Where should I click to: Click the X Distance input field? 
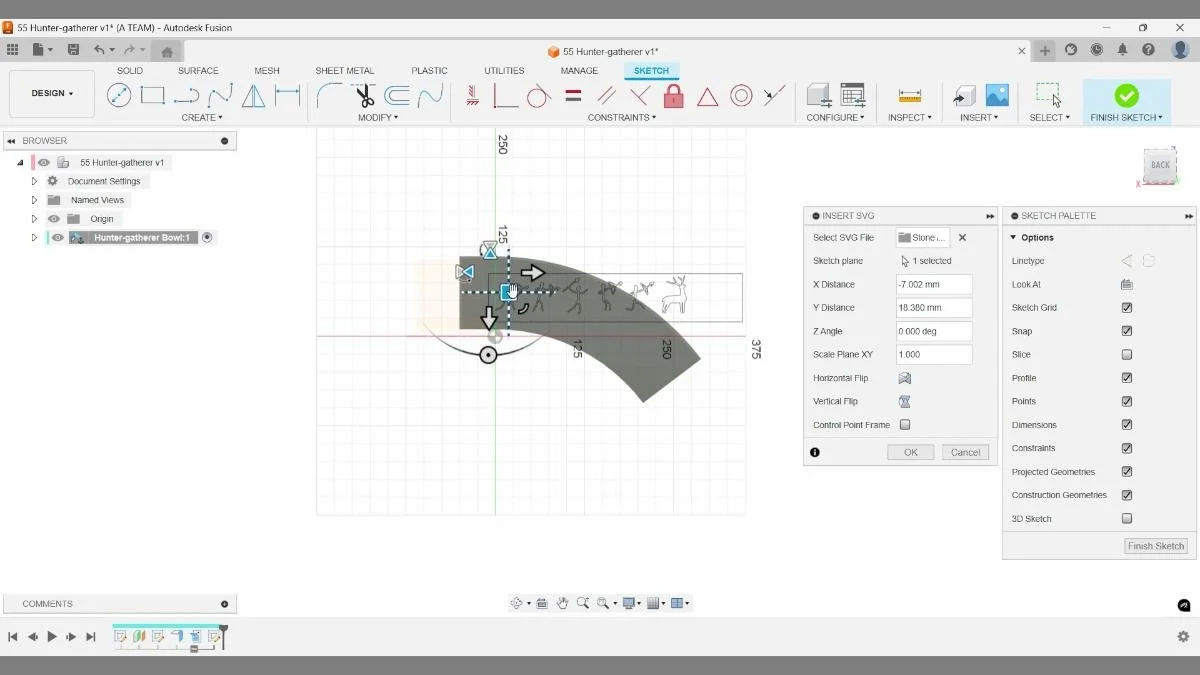[933, 284]
